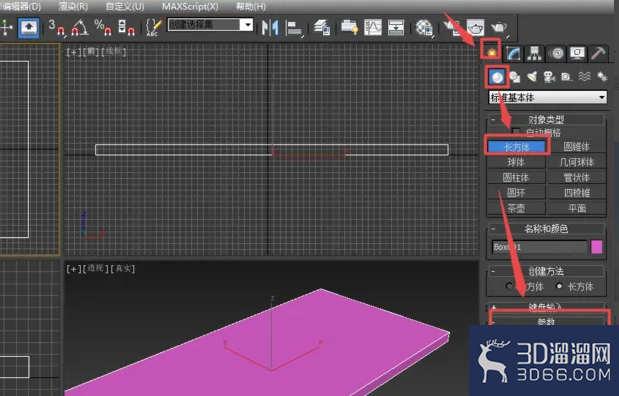Image resolution: width=619 pixels, height=396 pixels.
Task: Open Rendered Frame Window teapot icon
Action: (475, 27)
